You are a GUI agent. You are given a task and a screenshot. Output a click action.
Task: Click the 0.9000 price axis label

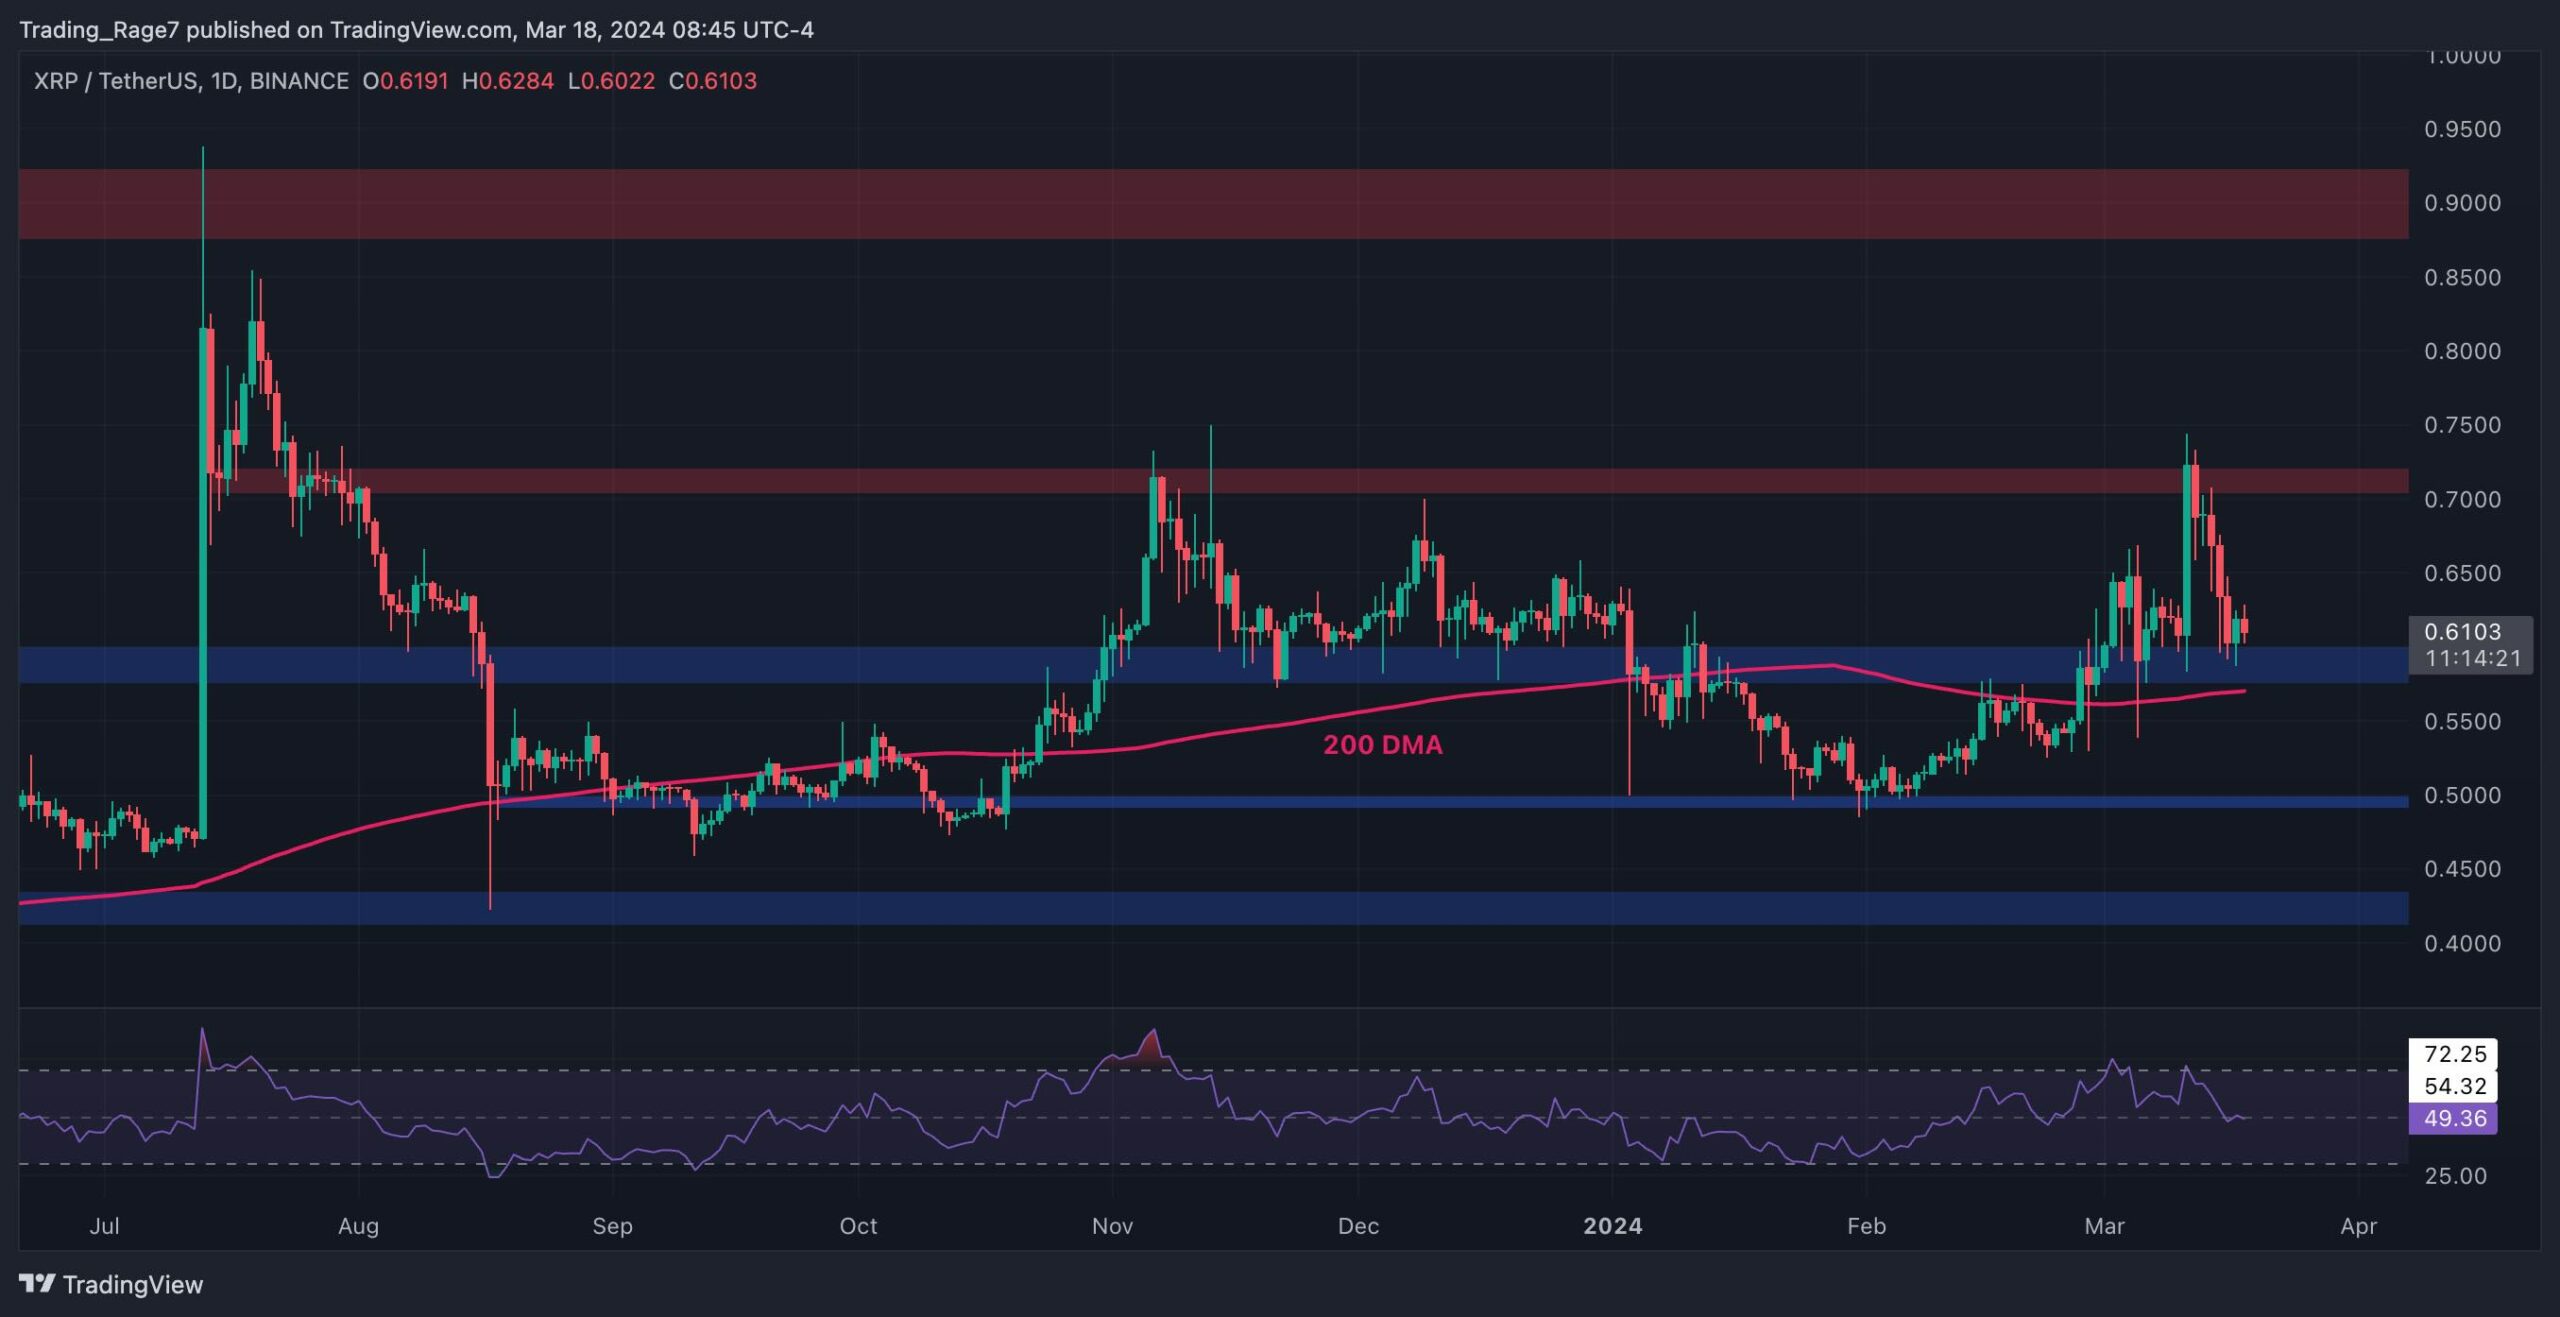(2461, 203)
